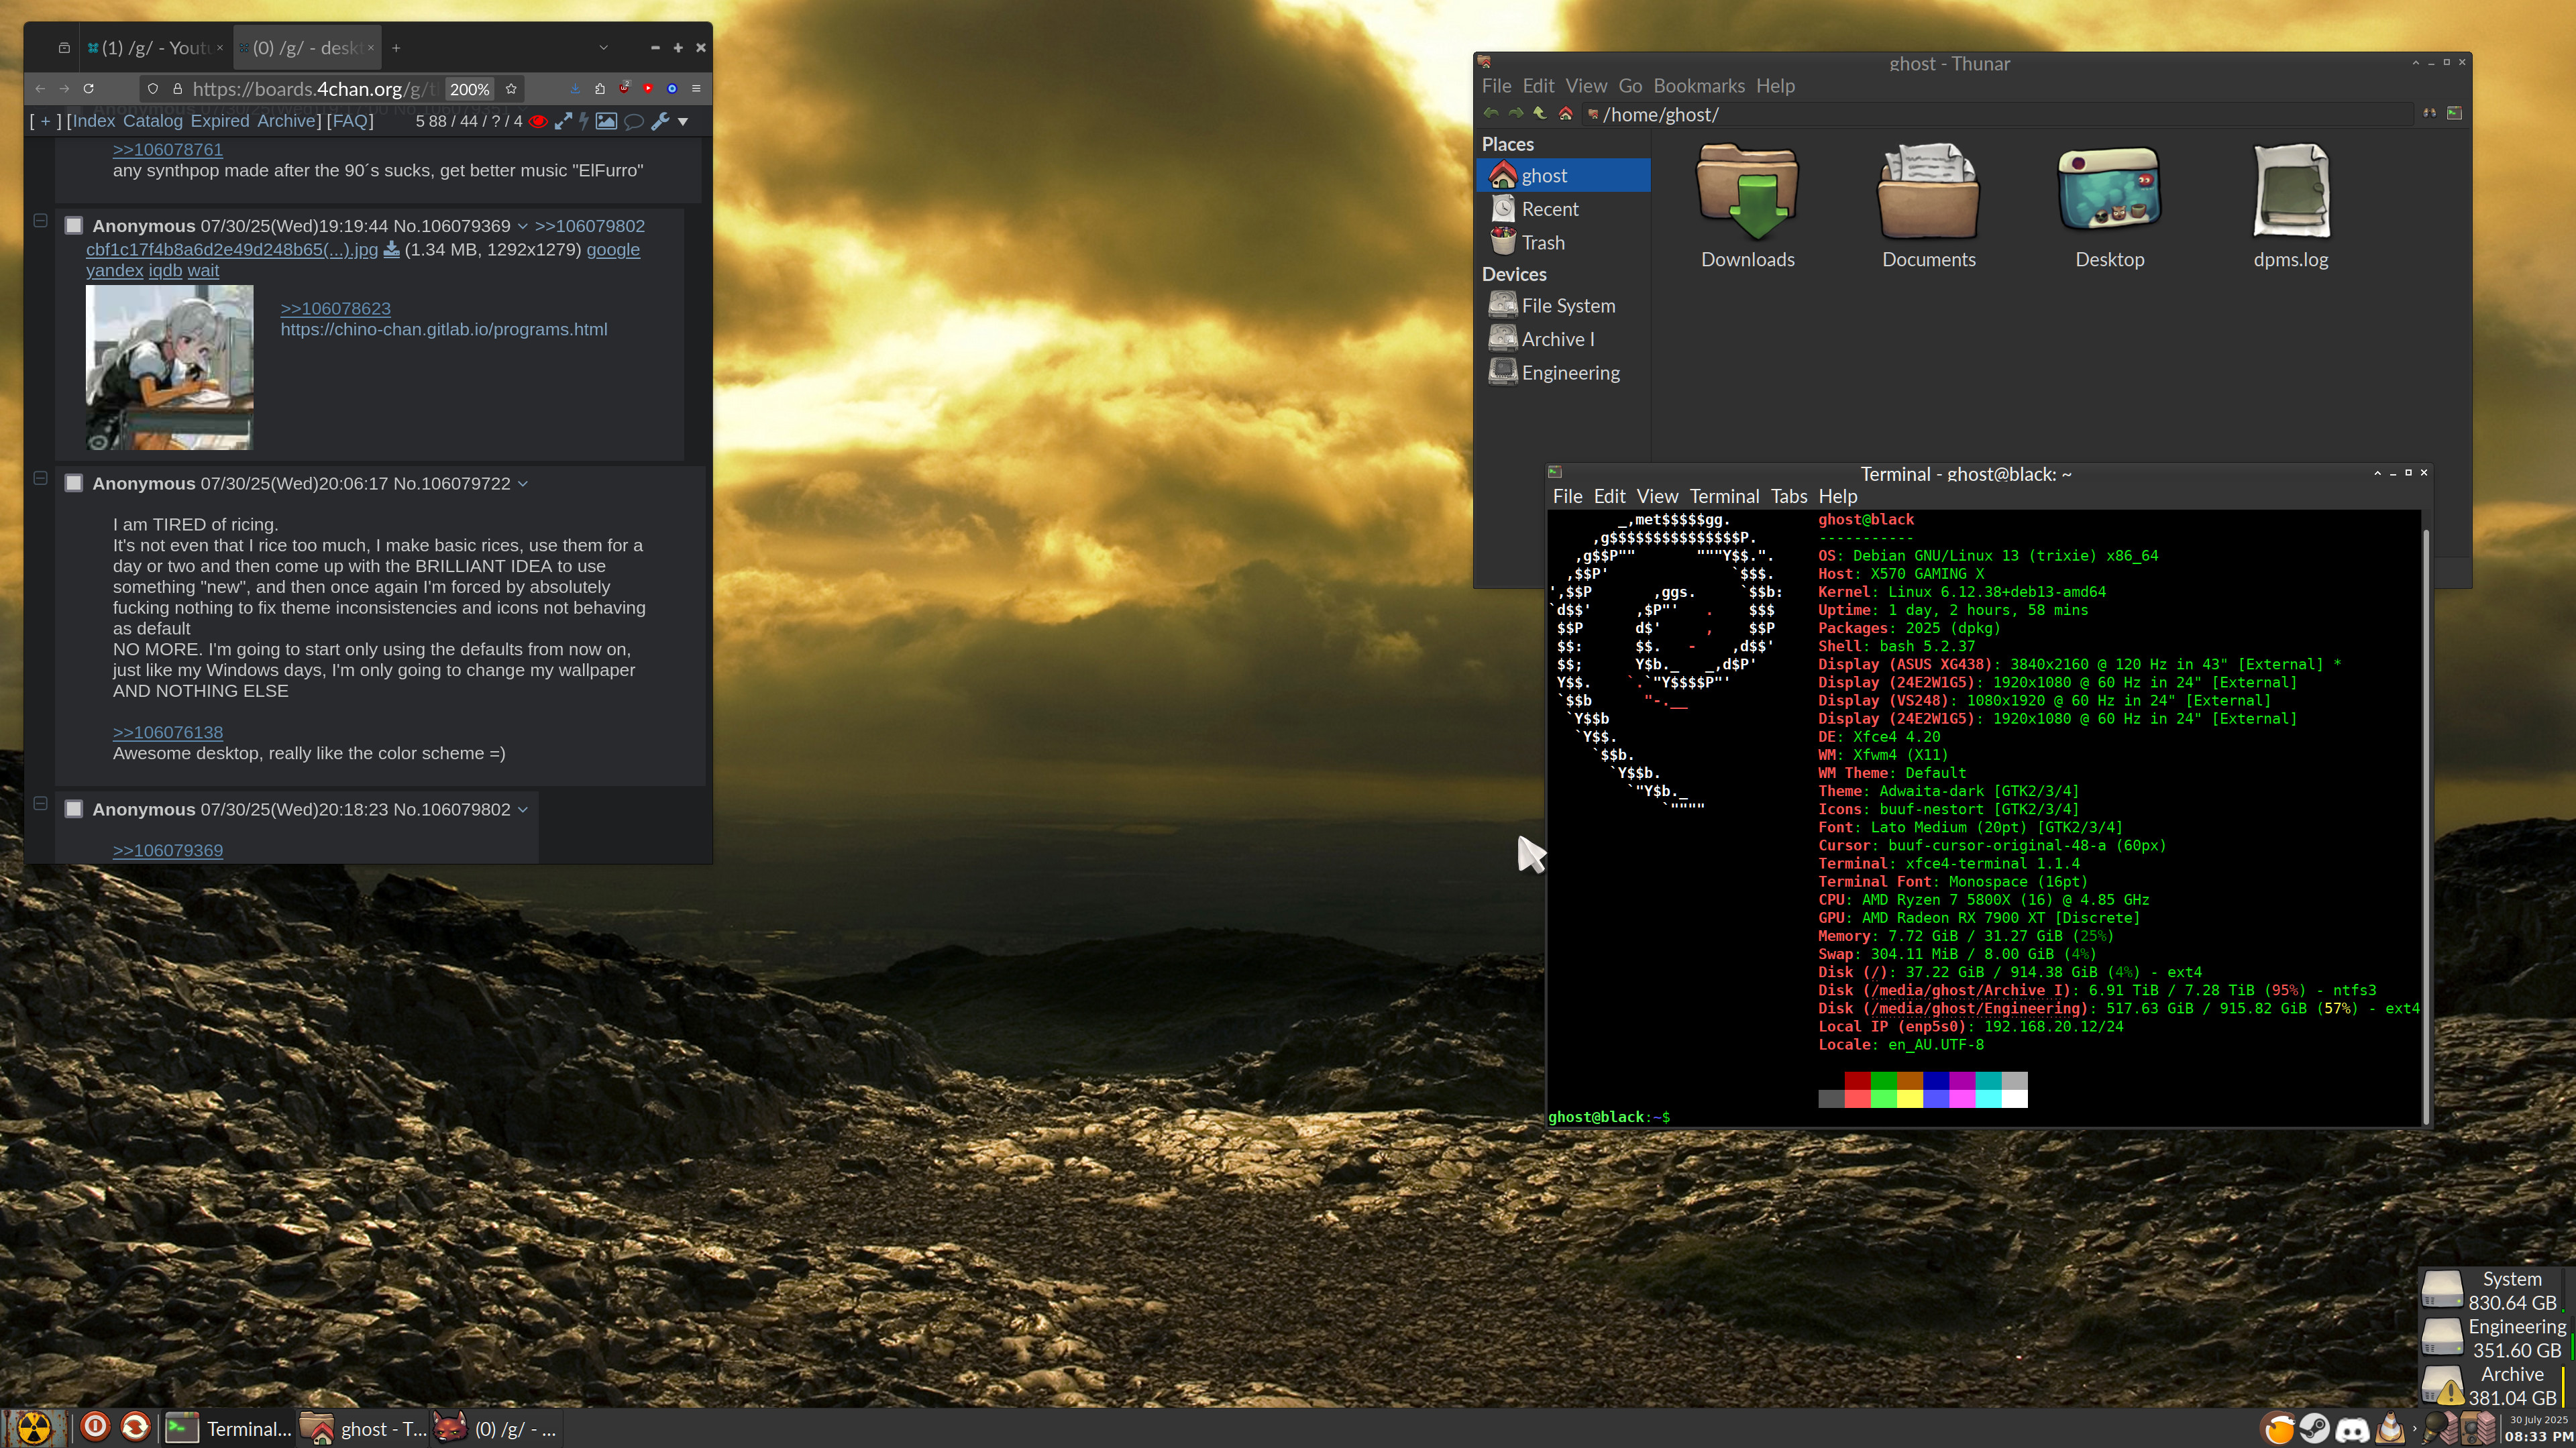Click the red power shutdown launcher
Screen dimensions: 2576x1448
pos(95,1427)
